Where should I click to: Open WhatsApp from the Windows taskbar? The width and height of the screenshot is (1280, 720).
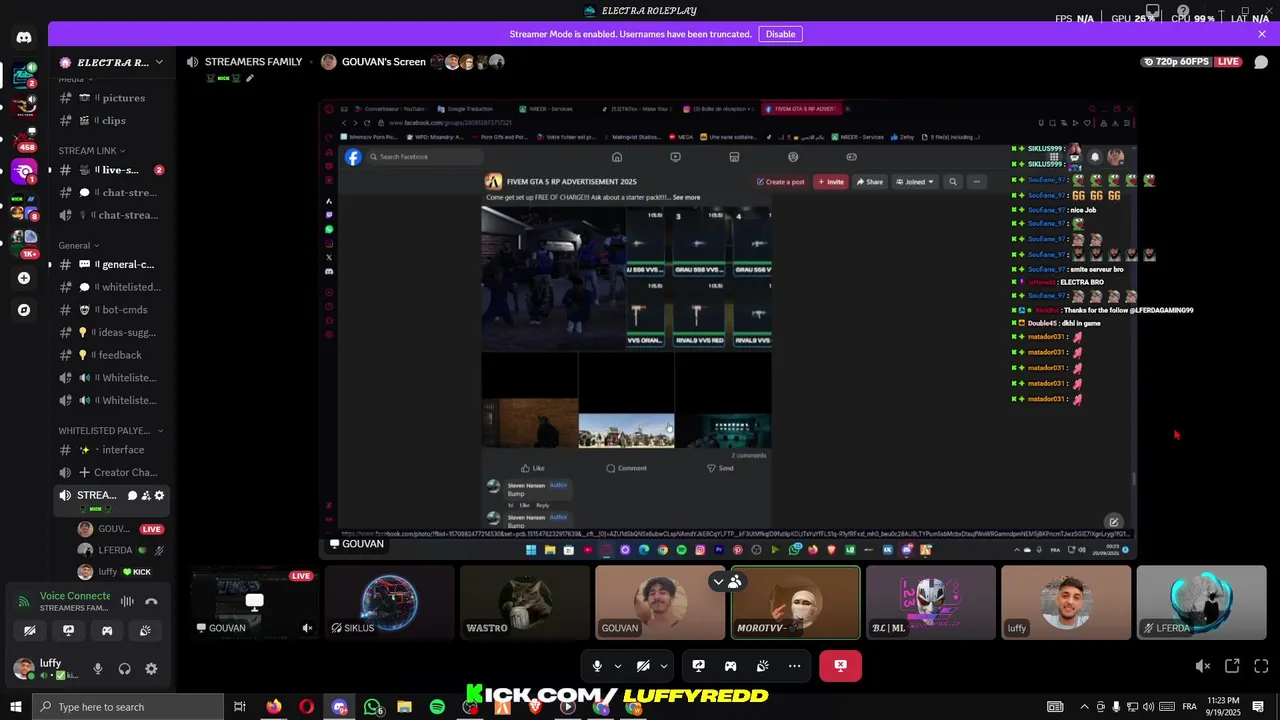tap(372, 707)
